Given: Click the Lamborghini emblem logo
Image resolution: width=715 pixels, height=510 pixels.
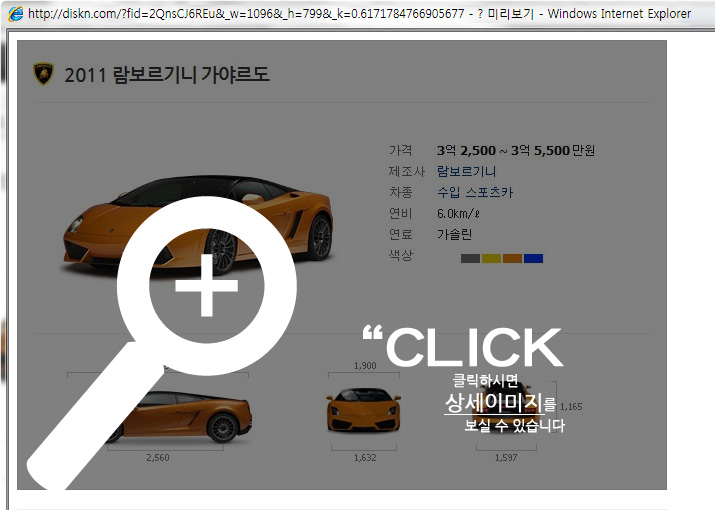Looking at the screenshot, I should (x=43, y=74).
